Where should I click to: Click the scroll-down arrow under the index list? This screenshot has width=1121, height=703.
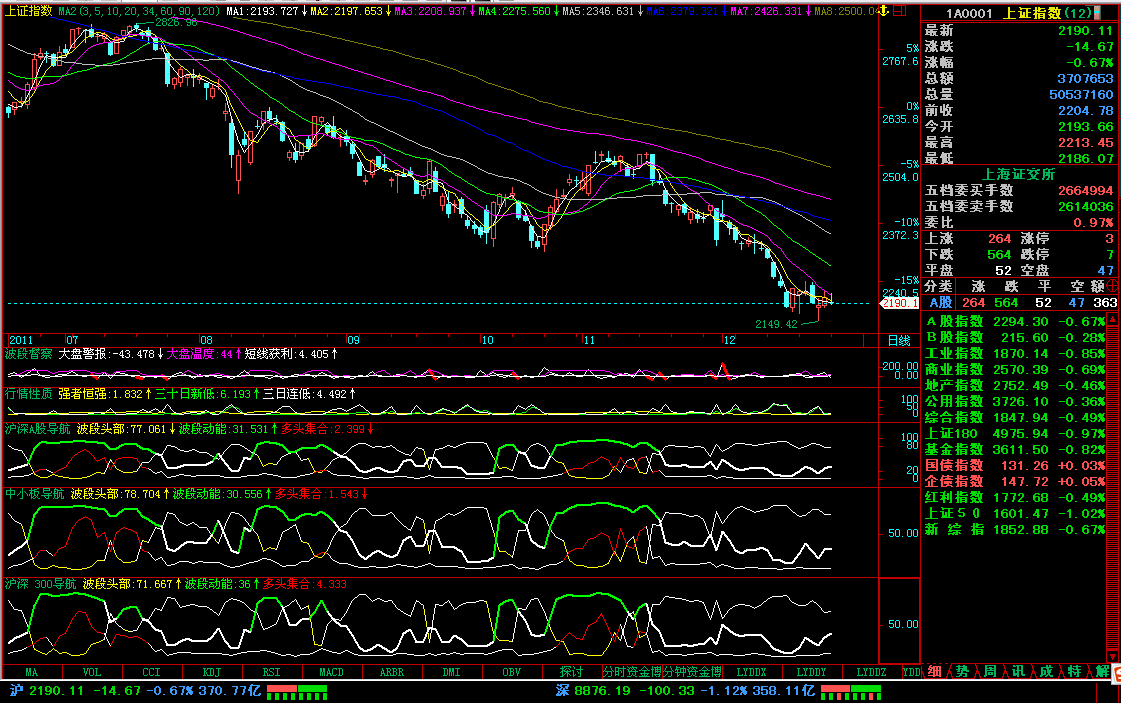click(x=1112, y=657)
